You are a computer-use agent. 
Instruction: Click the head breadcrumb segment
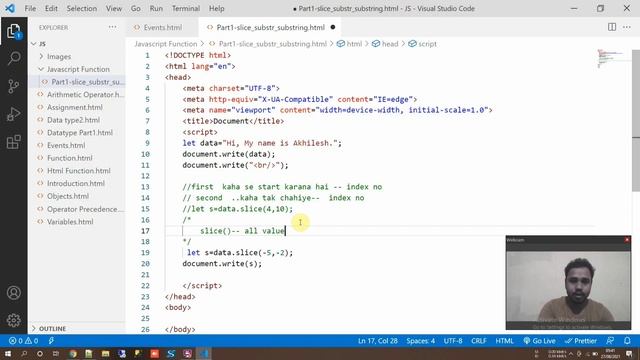(x=385, y=44)
